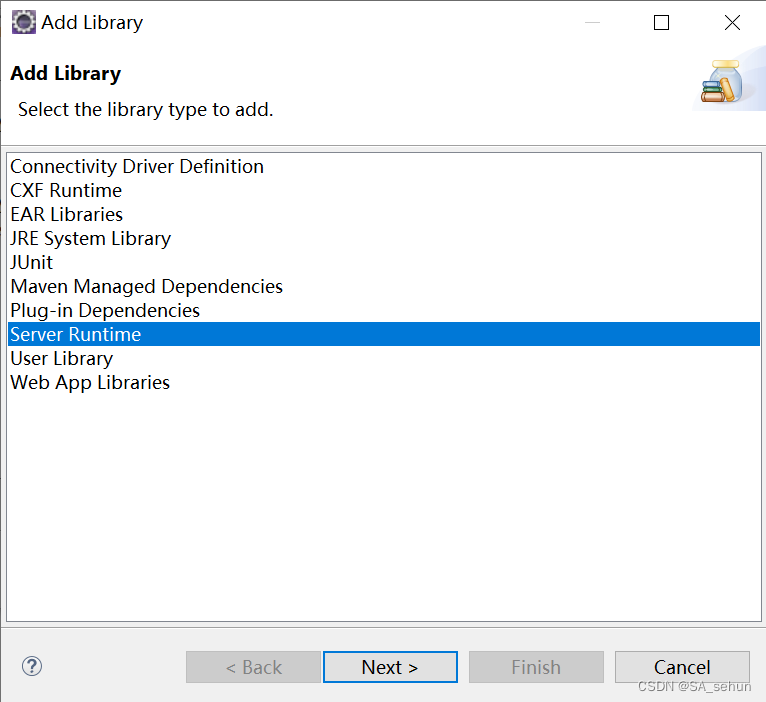Choose Plug-in Dependencies item

coord(105,311)
